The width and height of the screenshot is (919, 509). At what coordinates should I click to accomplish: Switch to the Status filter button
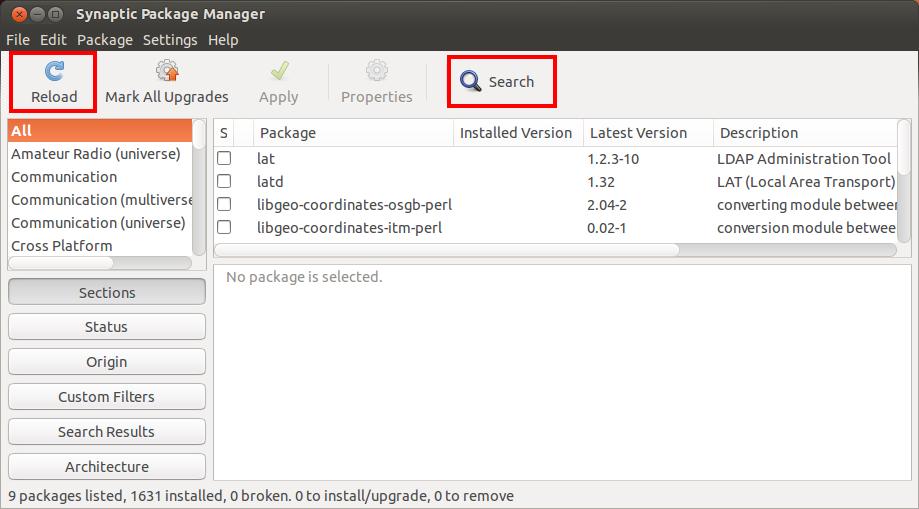click(106, 327)
